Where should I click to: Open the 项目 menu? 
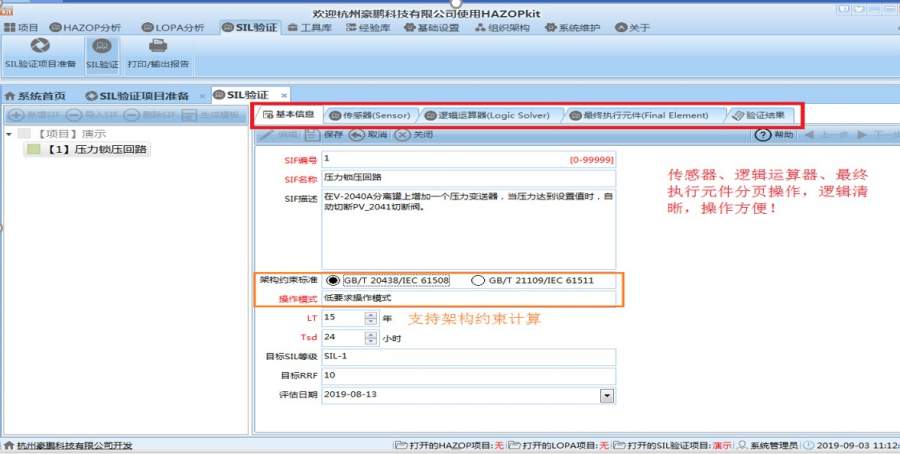coord(21,28)
